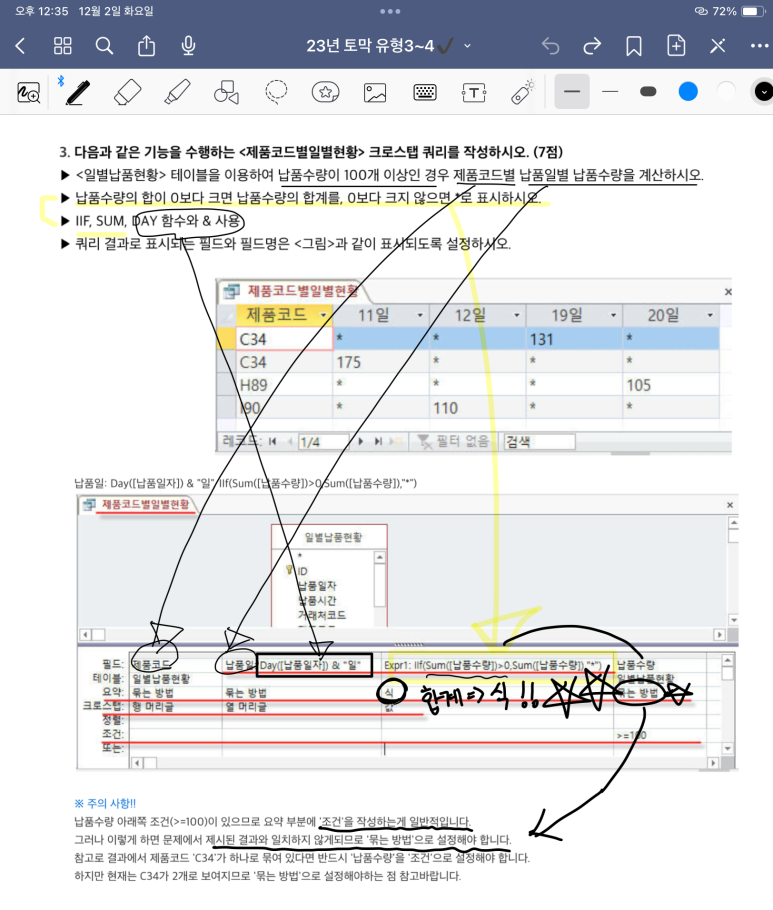The image size is (773, 910).
Task: Select the Shapes tool
Action: point(226,92)
